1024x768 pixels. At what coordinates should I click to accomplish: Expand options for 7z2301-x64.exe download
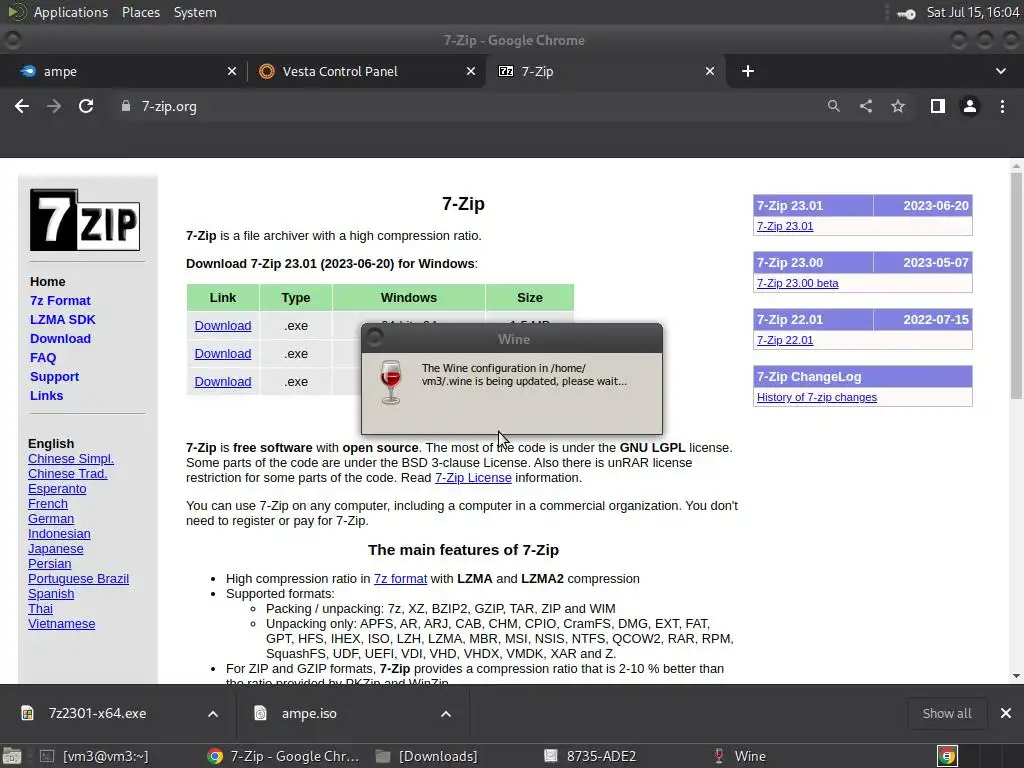click(213, 714)
